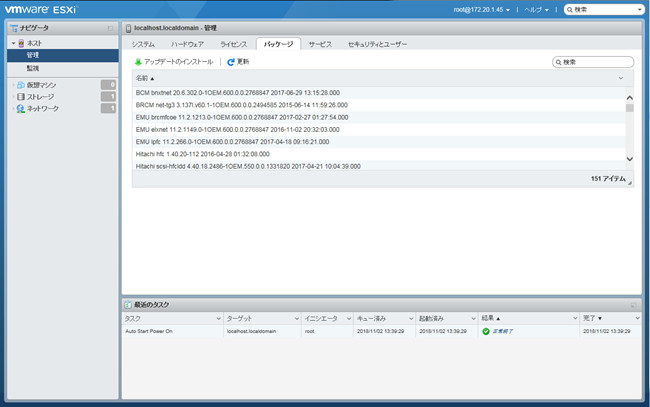Open the Name column options chevron
Screen dimensions: 650x407
[621, 78]
